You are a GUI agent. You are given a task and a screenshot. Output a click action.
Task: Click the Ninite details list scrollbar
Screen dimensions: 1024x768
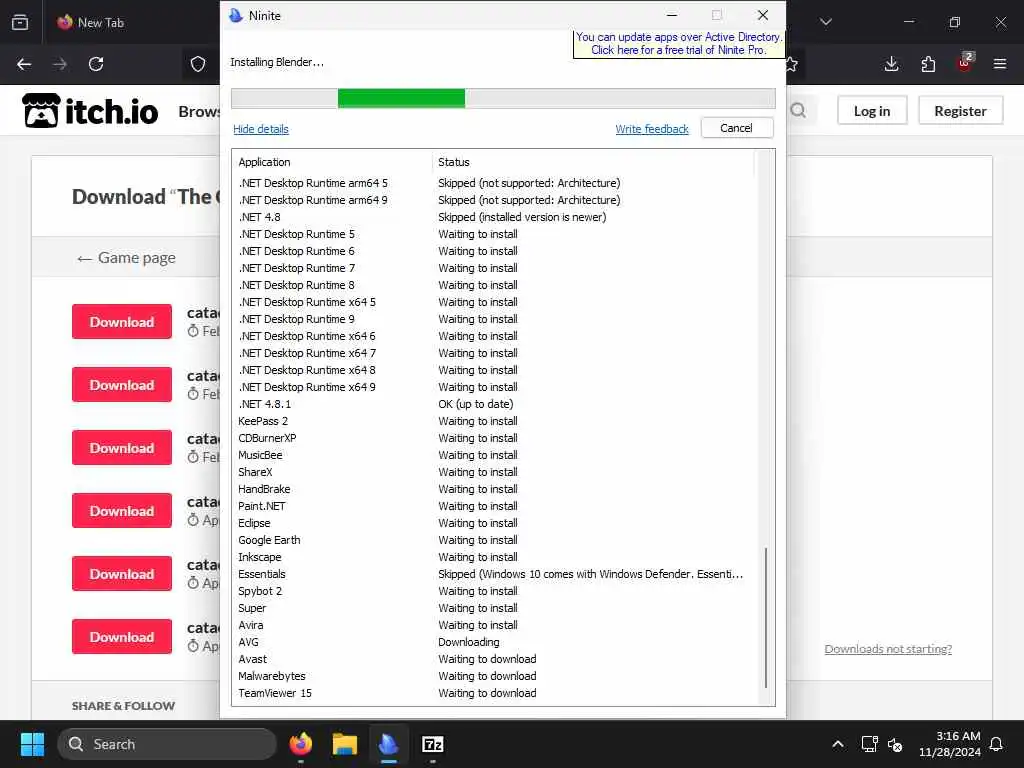[766, 617]
